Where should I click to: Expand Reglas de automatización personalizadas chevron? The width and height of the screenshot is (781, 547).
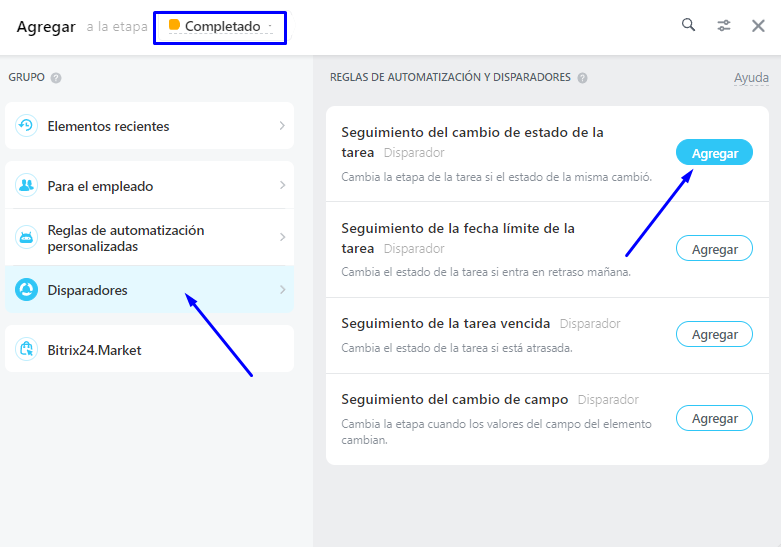click(x=282, y=238)
